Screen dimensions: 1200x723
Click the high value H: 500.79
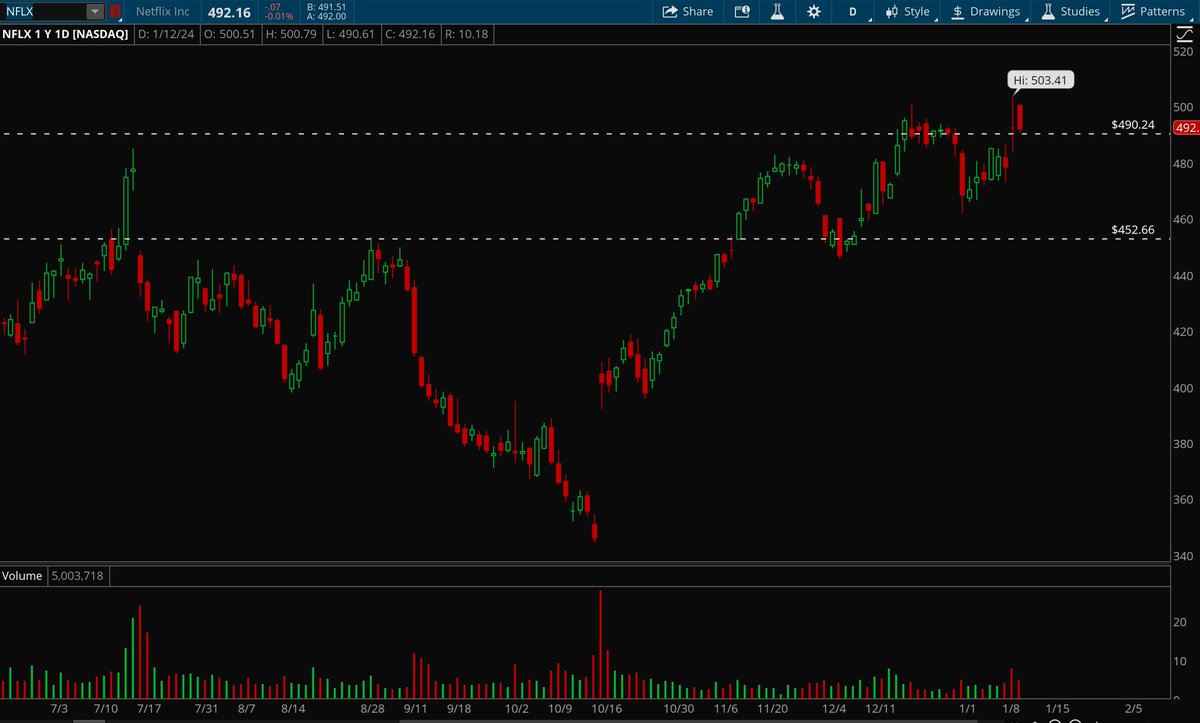point(289,34)
